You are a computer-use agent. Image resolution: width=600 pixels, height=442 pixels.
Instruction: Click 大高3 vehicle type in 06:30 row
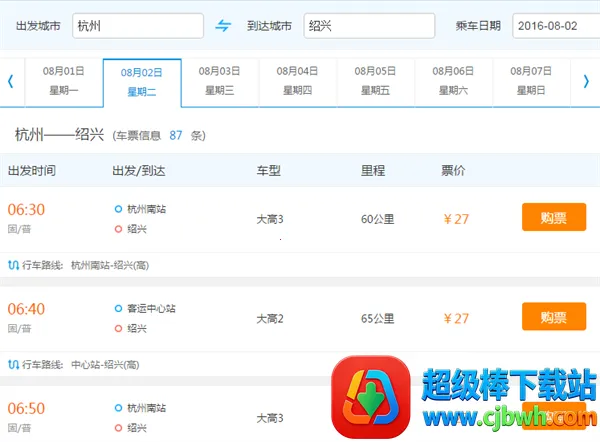point(270,219)
